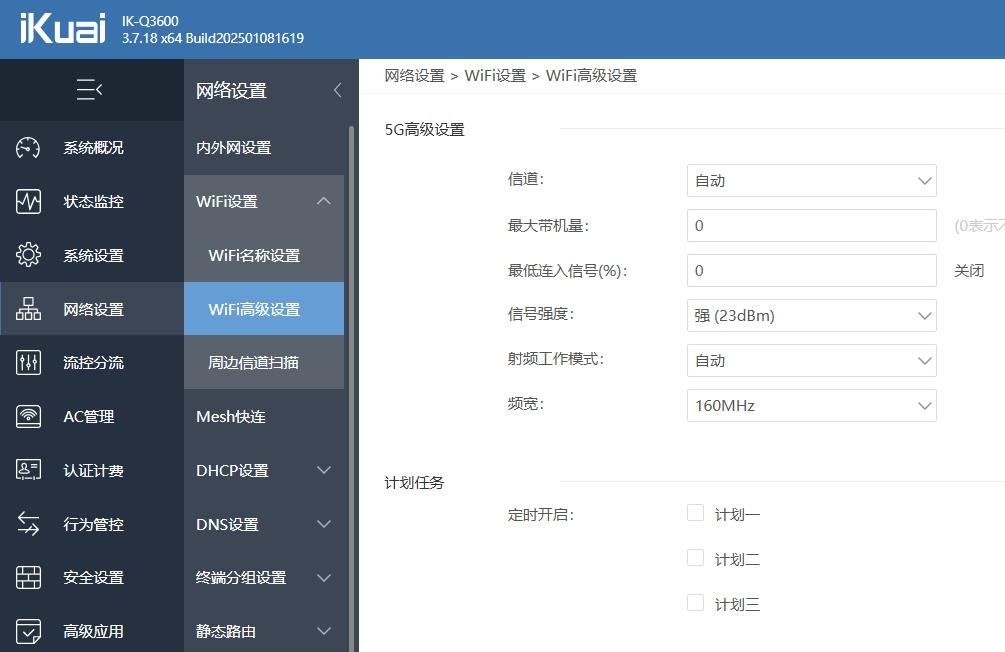Open the 信道 channel dropdown

tap(811, 180)
